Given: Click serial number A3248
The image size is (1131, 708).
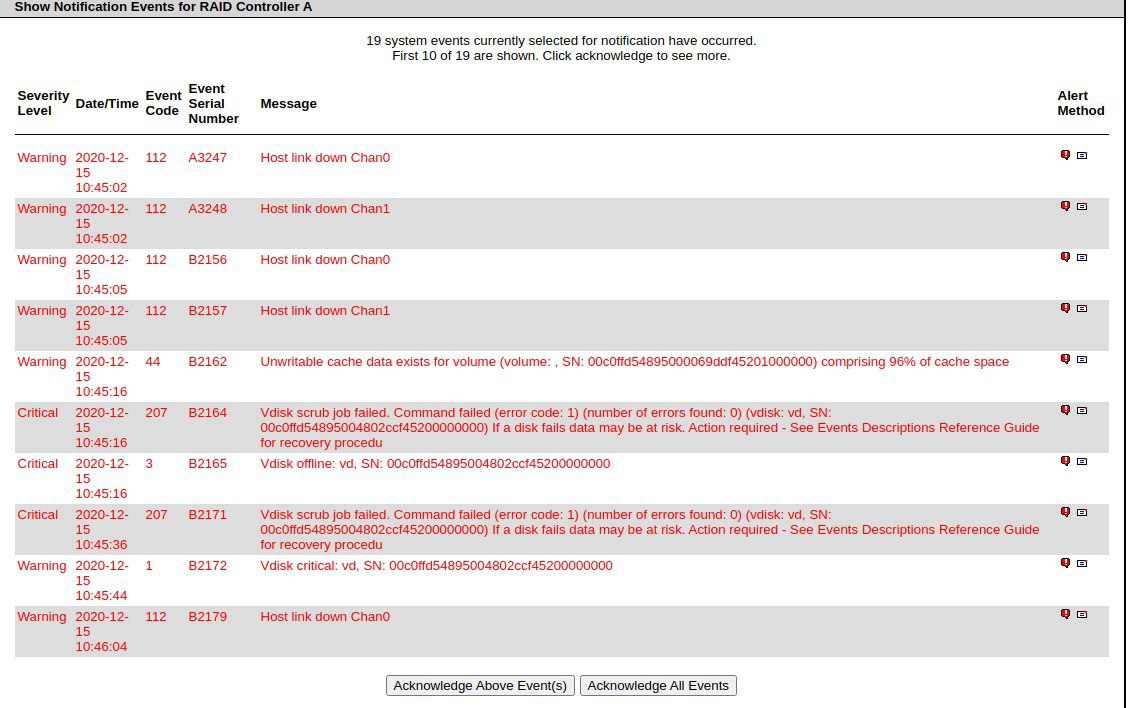Looking at the screenshot, I should [x=208, y=209].
